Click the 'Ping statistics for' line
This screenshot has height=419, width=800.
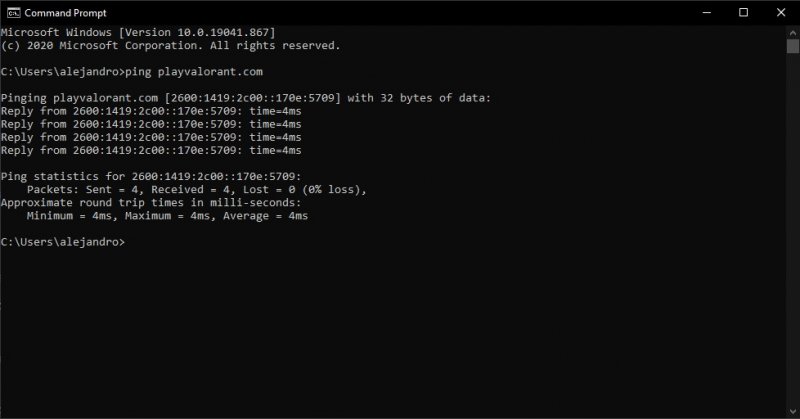pos(148,176)
